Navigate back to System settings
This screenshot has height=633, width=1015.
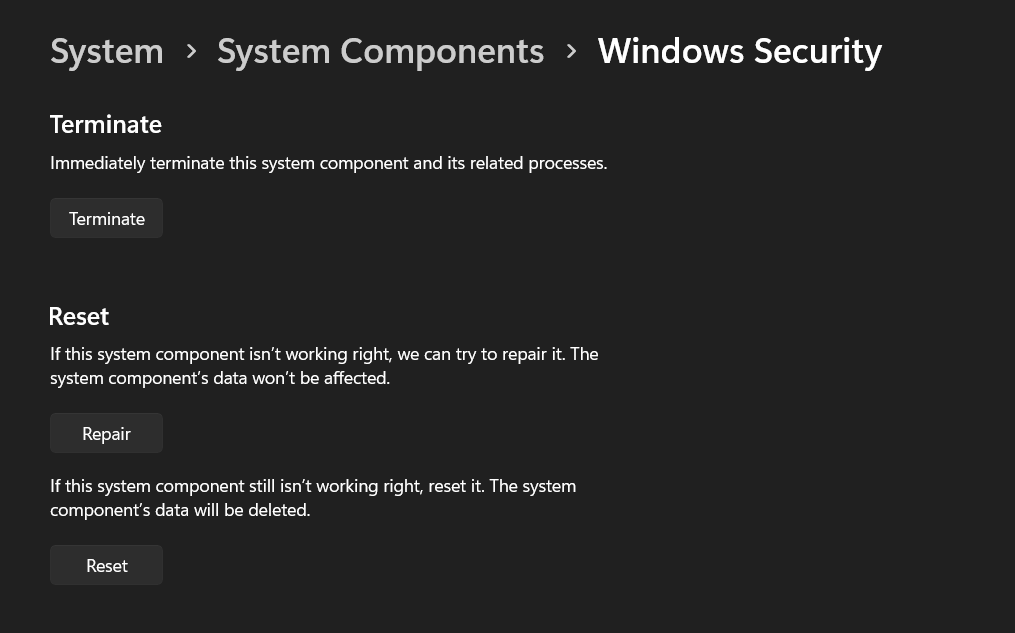tap(106, 50)
